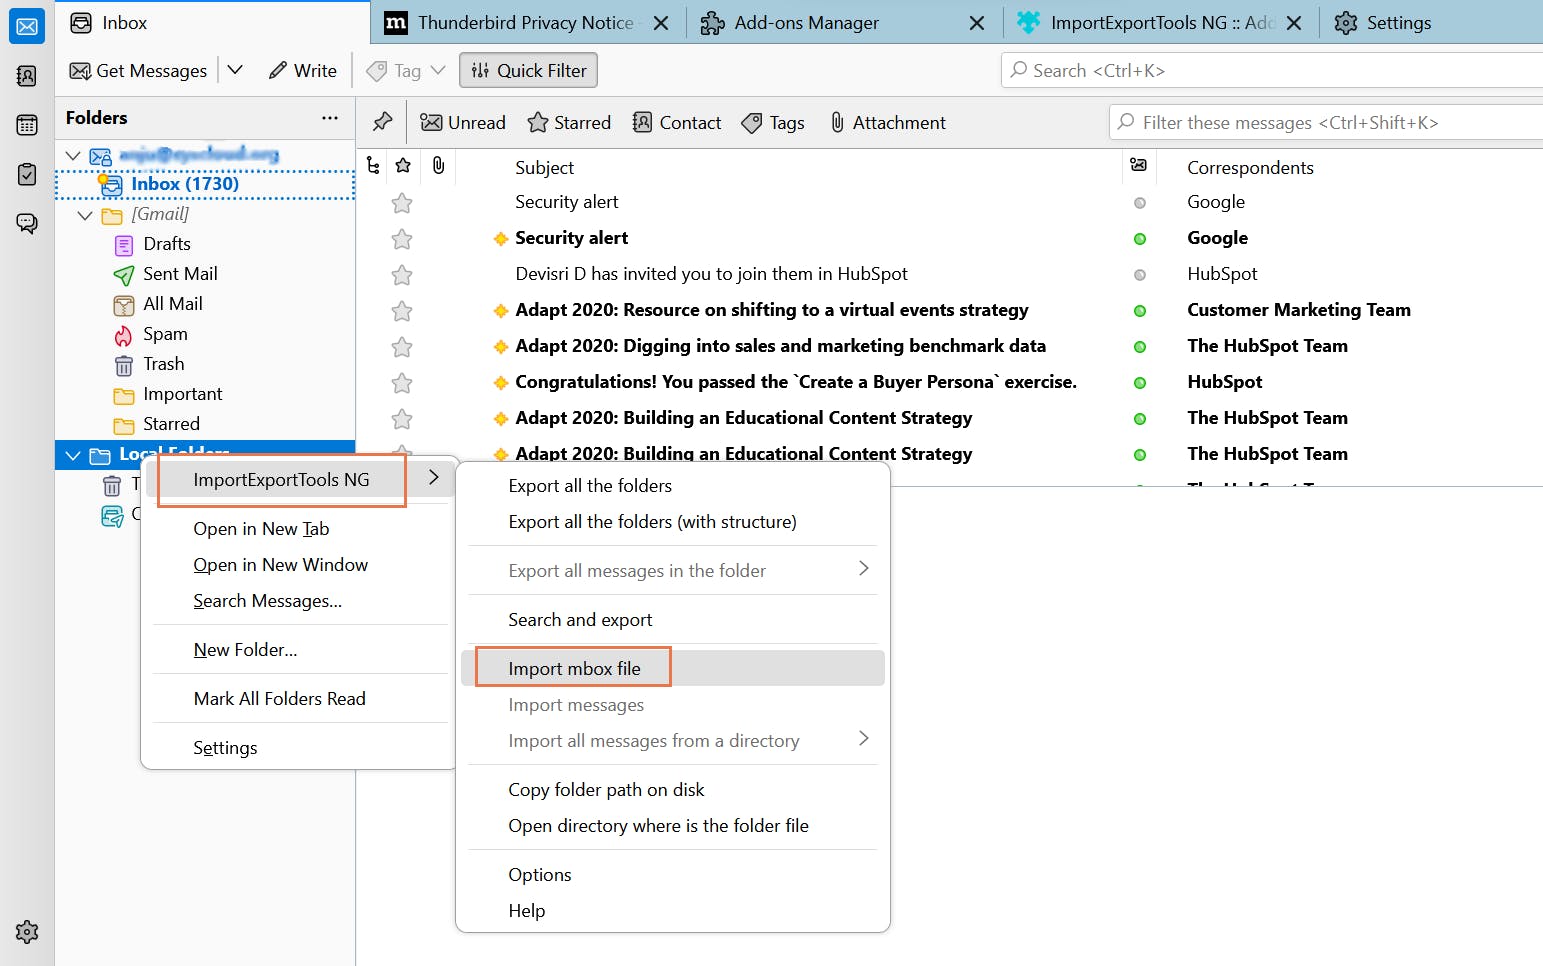Toggle the Unread quick filter
The height and width of the screenshot is (966, 1543).
463,123
